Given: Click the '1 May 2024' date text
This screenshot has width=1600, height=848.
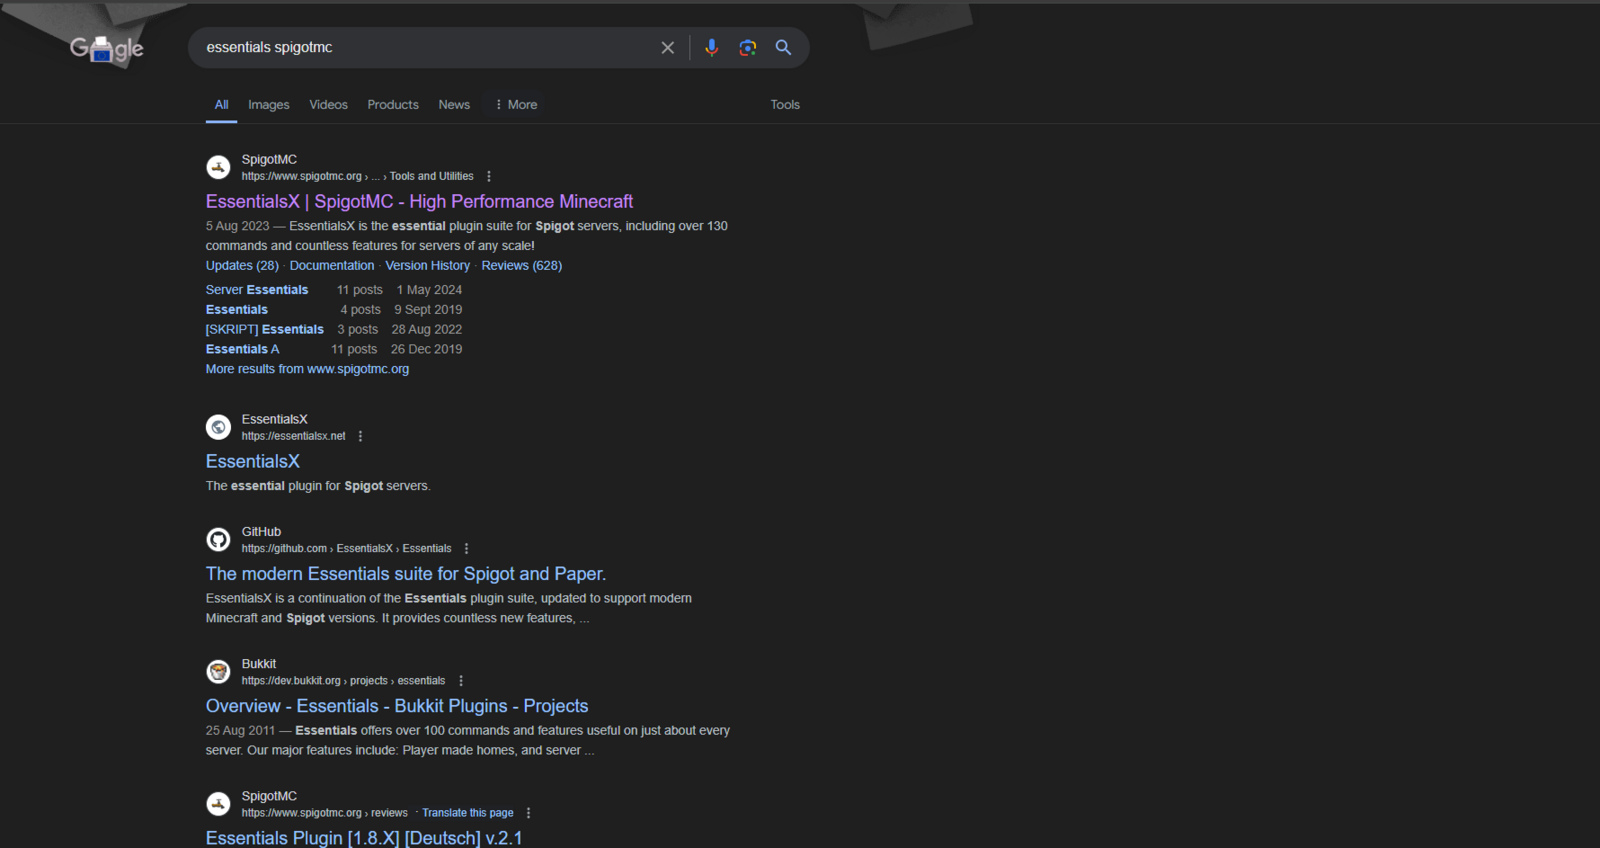Looking at the screenshot, I should tap(429, 290).
